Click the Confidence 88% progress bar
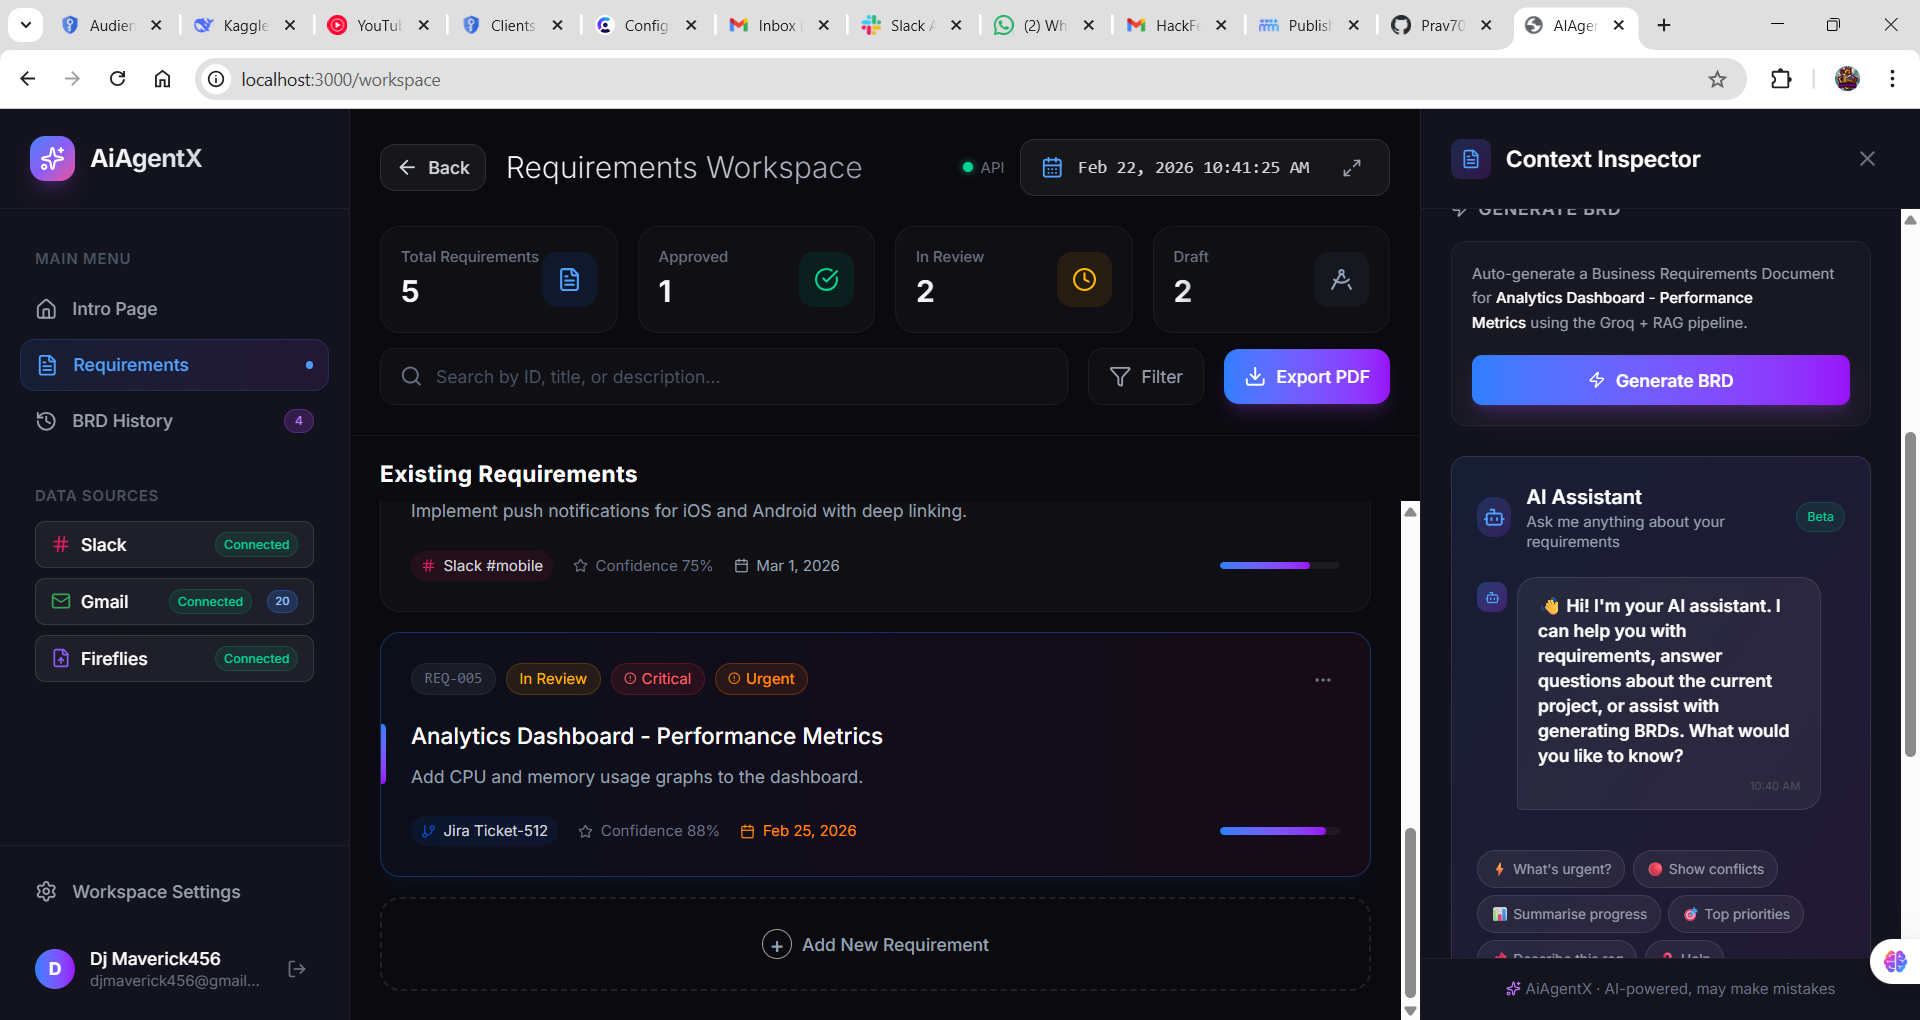Image resolution: width=1920 pixels, height=1020 pixels. 1277,831
